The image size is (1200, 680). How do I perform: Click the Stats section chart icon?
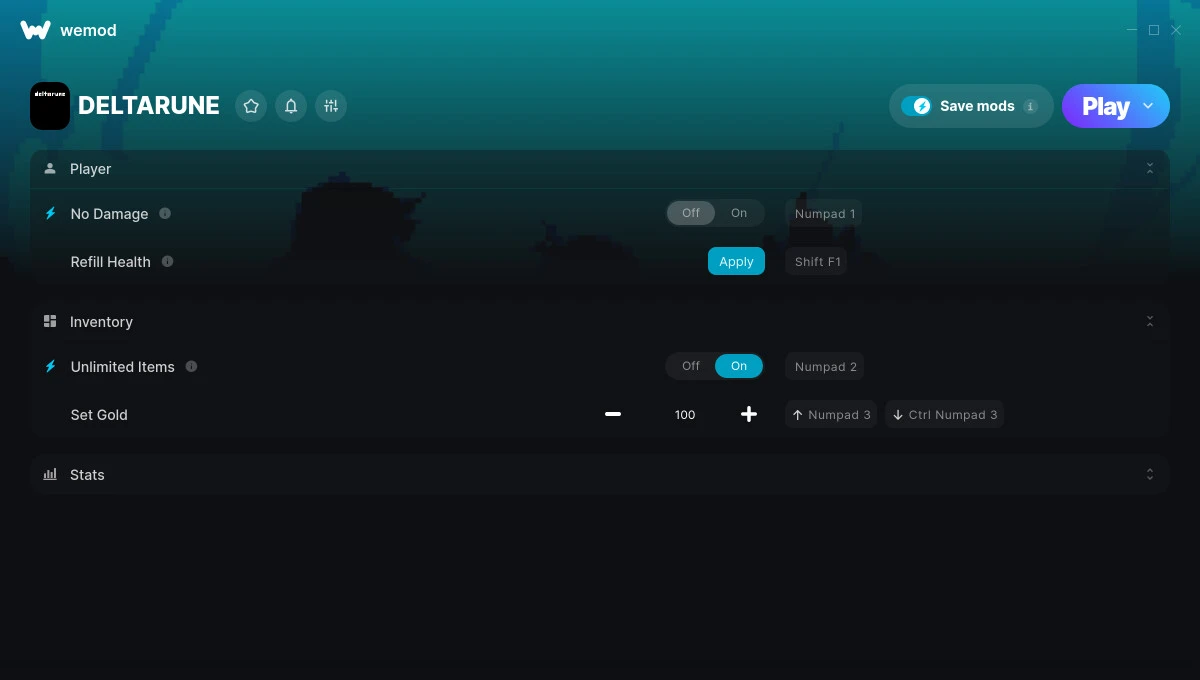[50, 474]
